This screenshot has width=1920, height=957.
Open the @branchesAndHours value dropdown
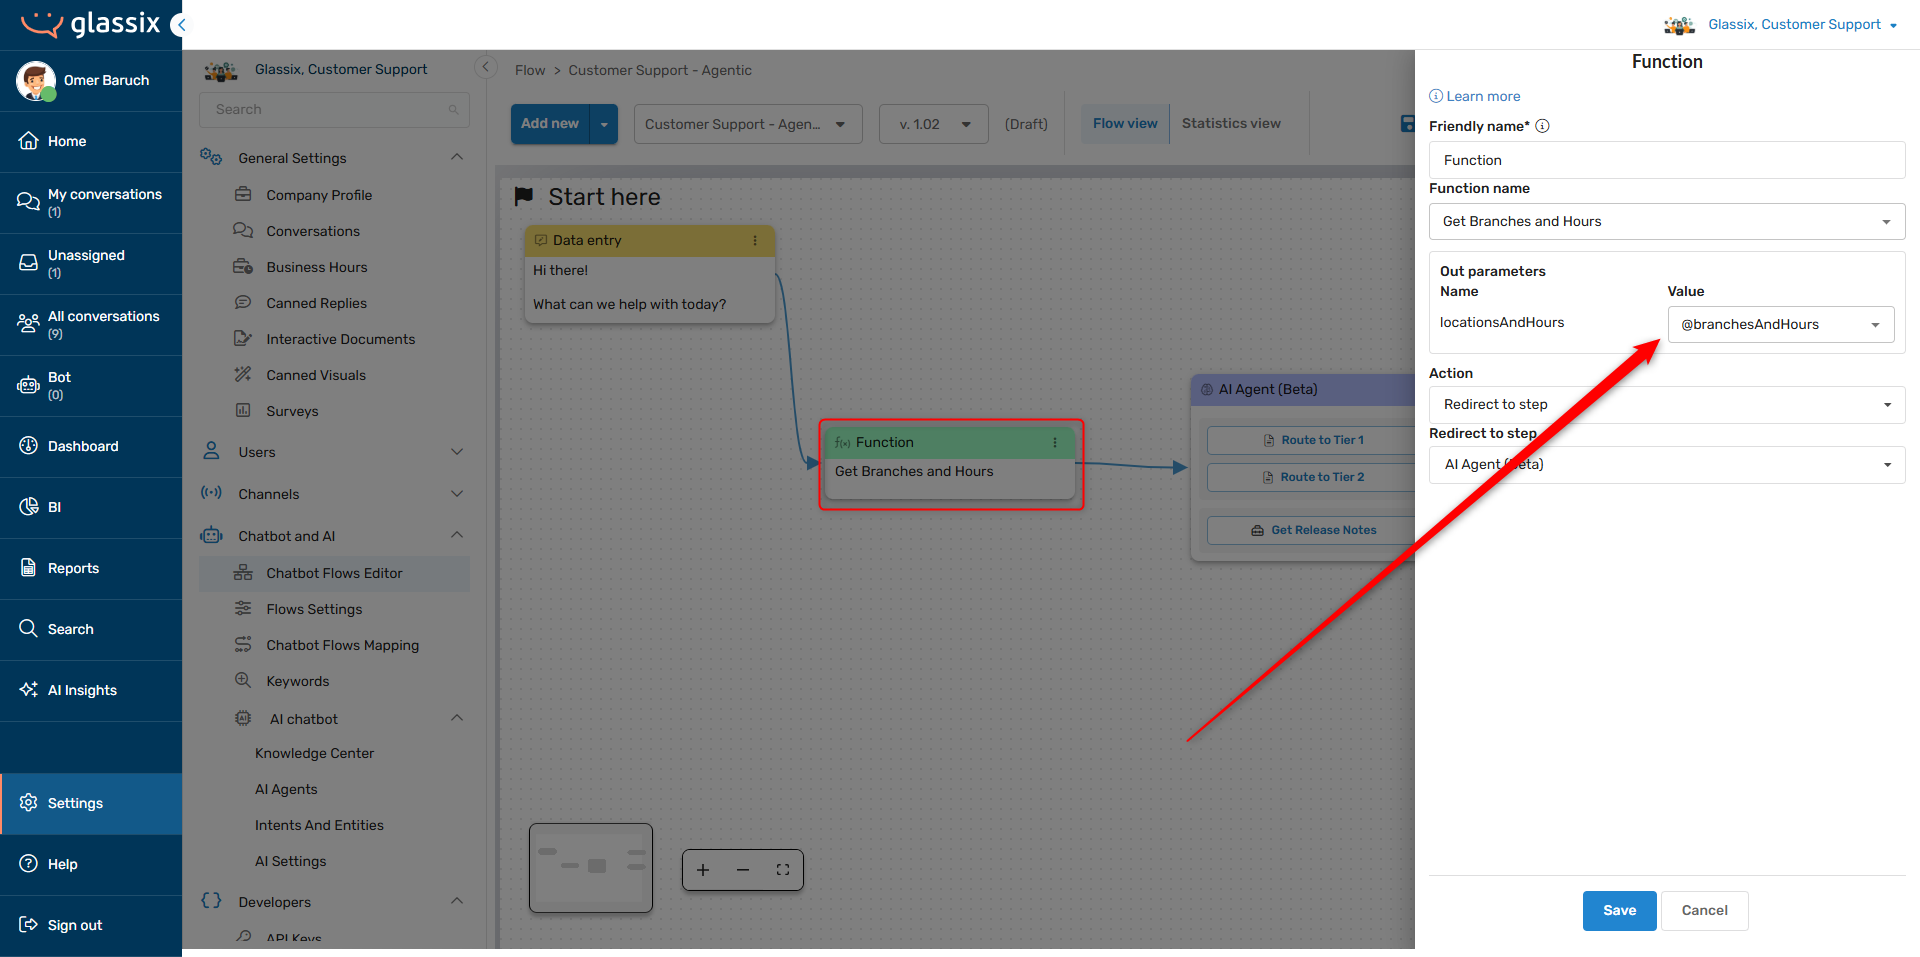click(1781, 324)
